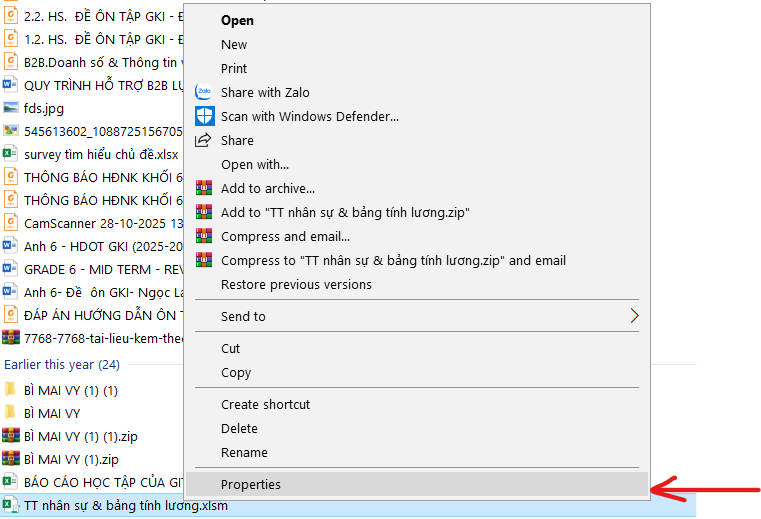761x519 pixels.
Task: Click the Excel icon of survey tìm hiểu chủ đề.xlsx
Action: [x=11, y=153]
